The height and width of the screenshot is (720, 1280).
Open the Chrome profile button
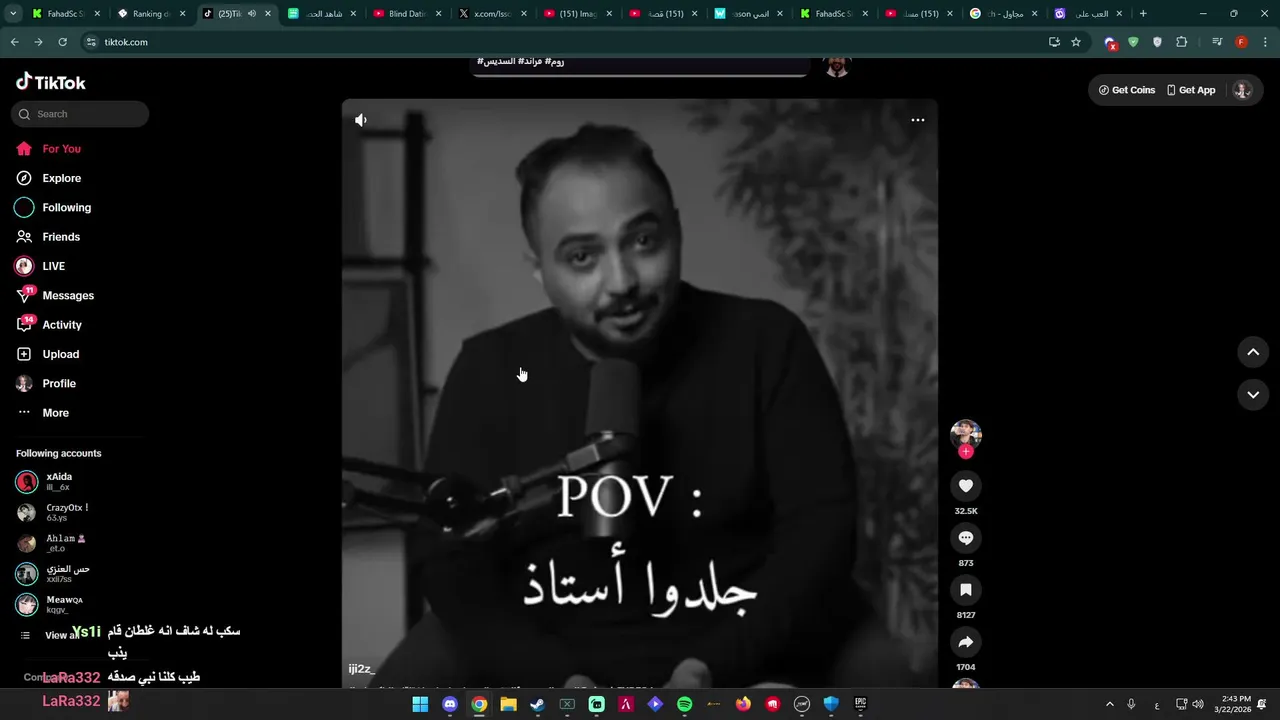point(1241,42)
